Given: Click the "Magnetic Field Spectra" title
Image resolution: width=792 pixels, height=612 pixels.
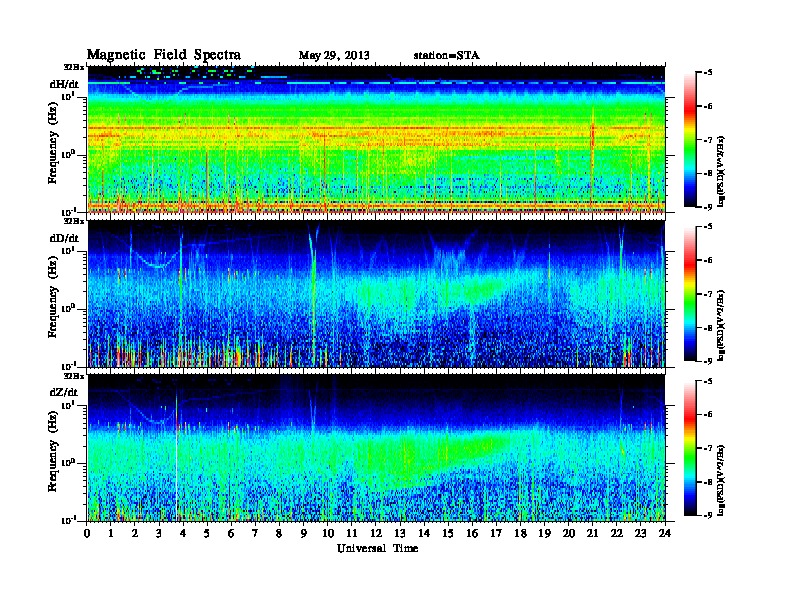Looking at the screenshot, I should tap(164, 55).
